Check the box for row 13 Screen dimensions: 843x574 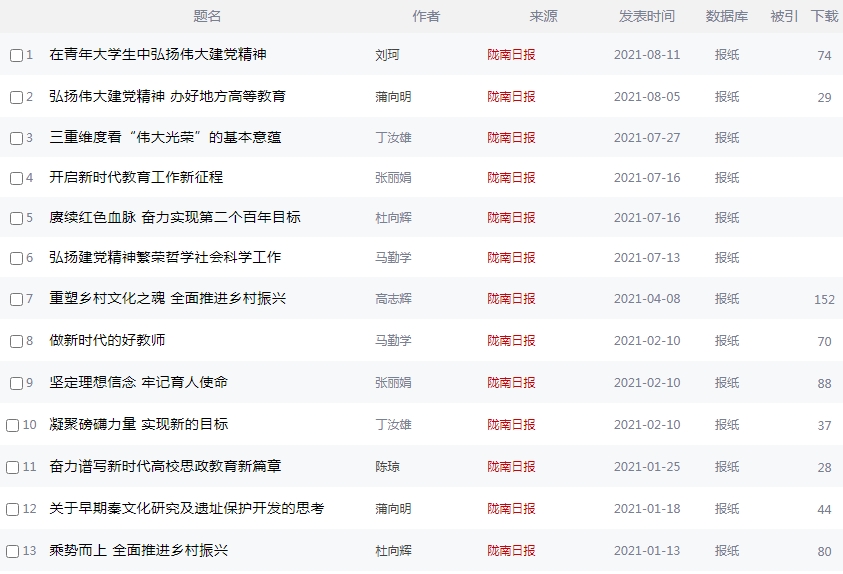[x=13, y=551]
